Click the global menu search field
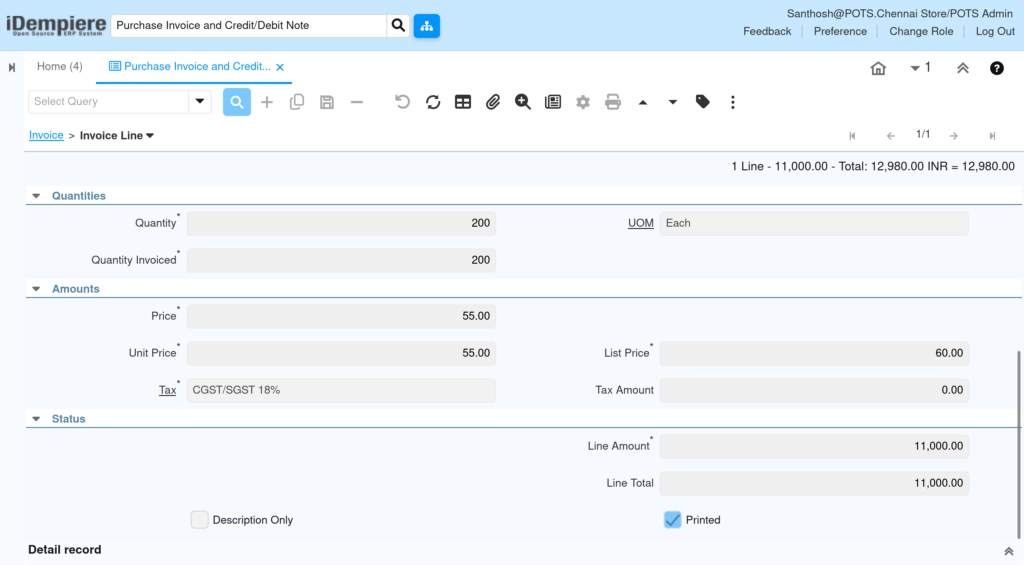The width and height of the screenshot is (1024, 565). pyautogui.click(x=248, y=25)
